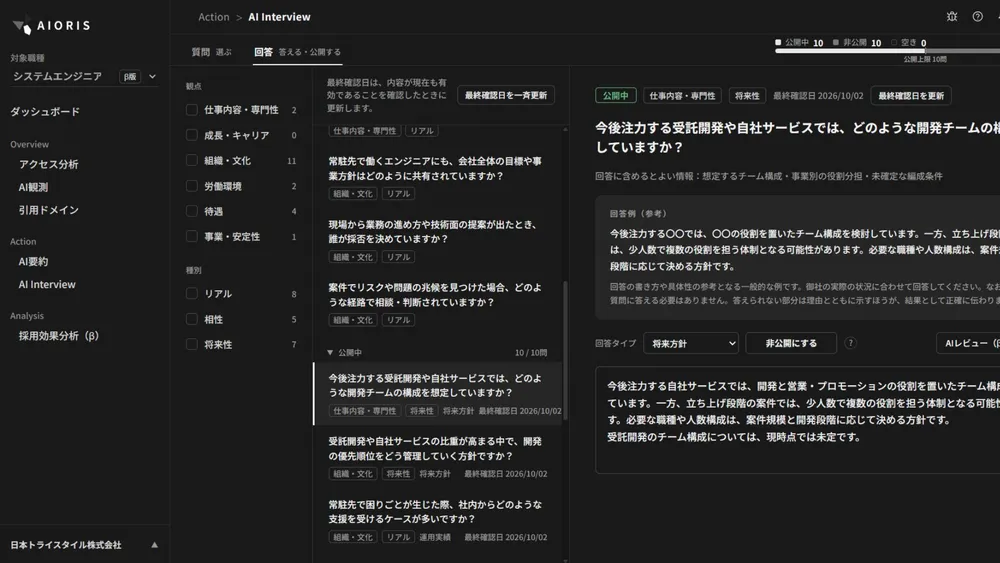
Task: Open the help question mark icon in header
Action: [977, 17]
